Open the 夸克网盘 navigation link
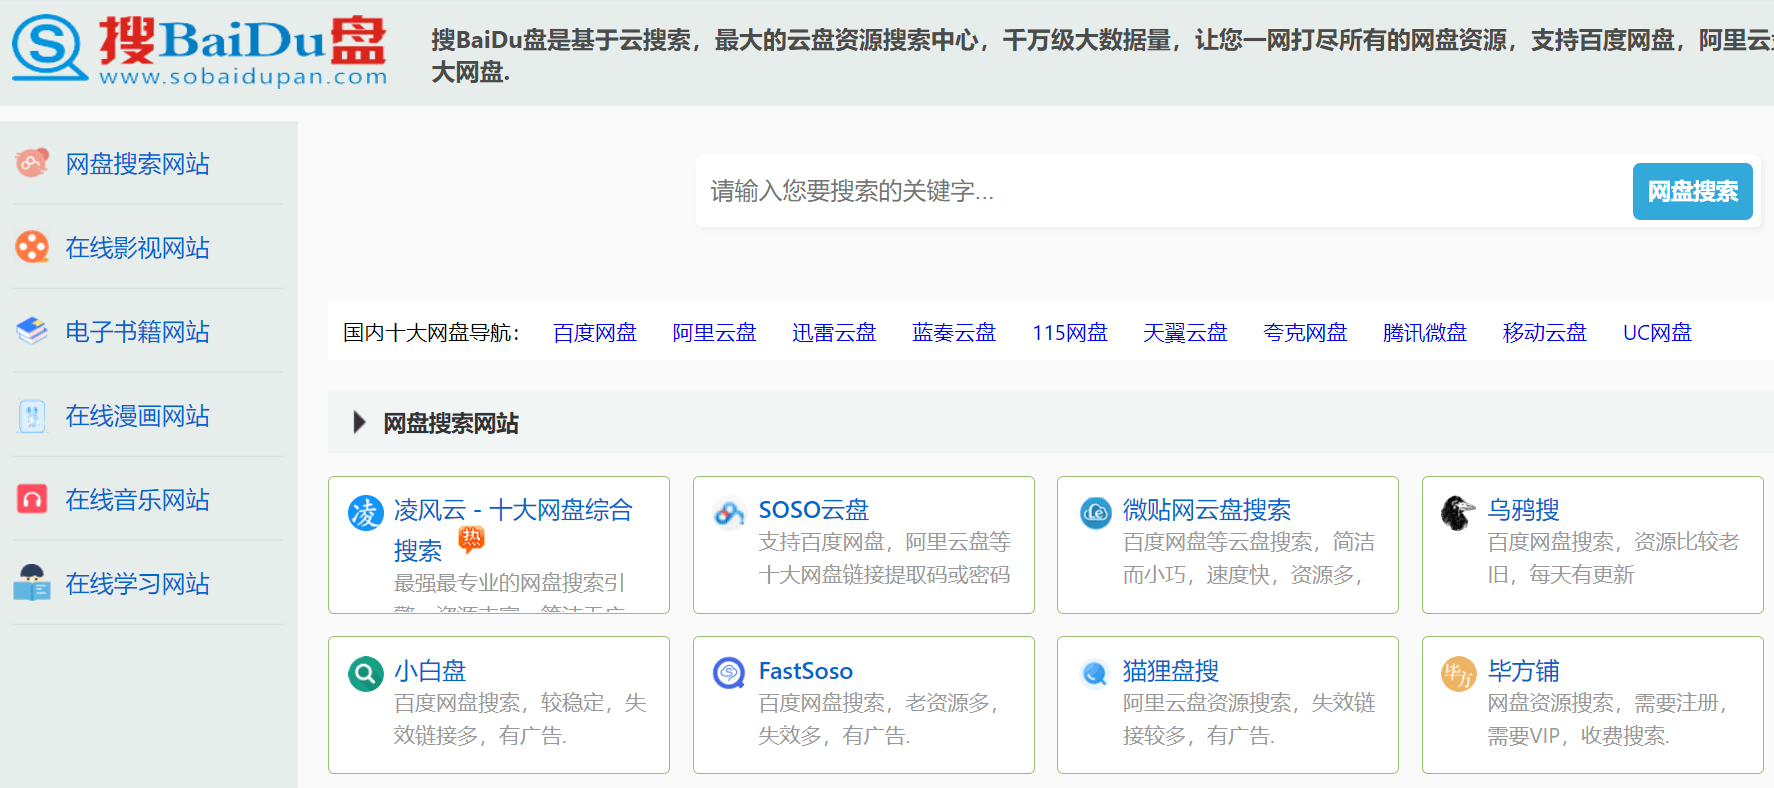 [x=1305, y=333]
